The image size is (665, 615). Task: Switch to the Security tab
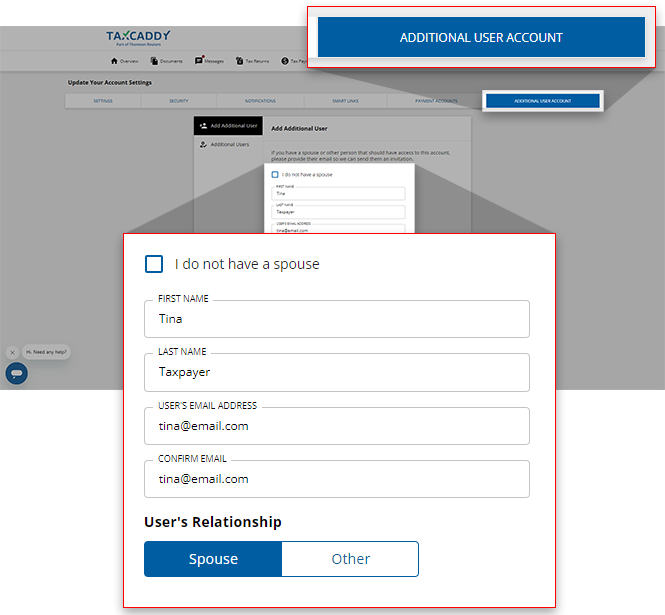(179, 101)
